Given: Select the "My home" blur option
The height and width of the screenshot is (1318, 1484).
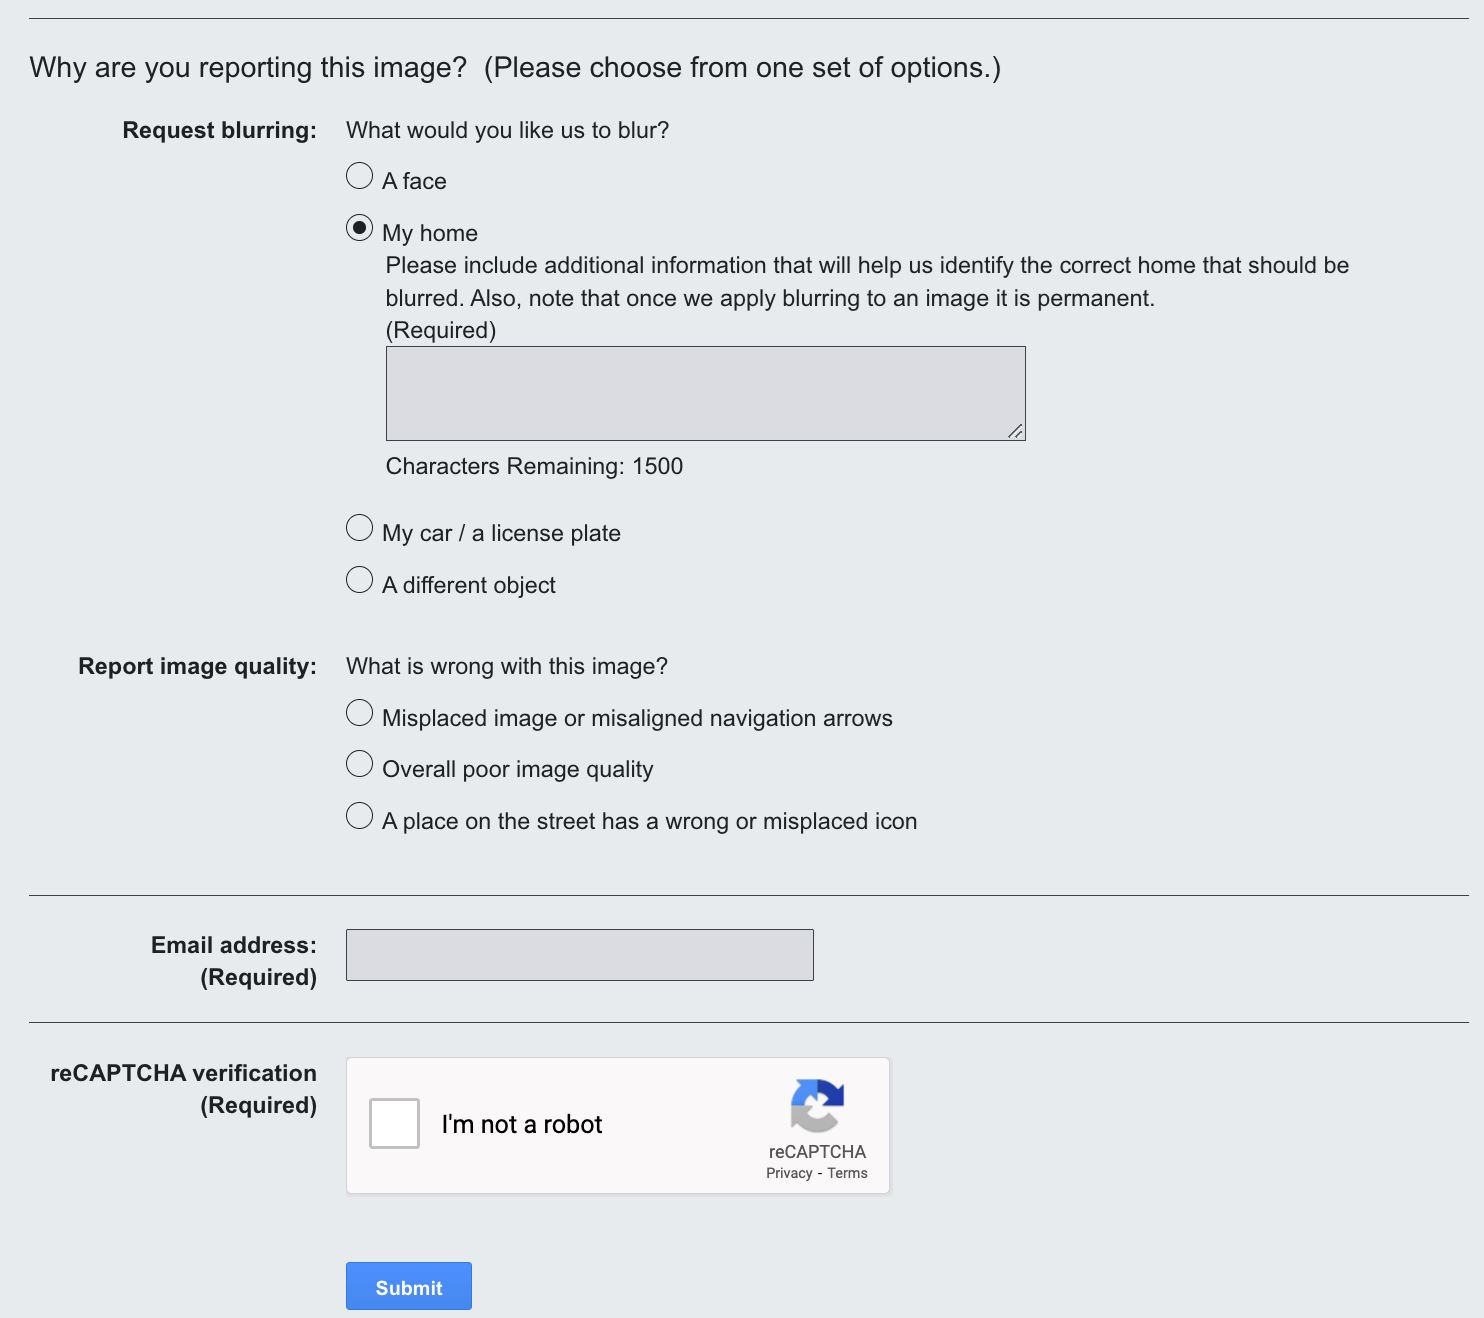Looking at the screenshot, I should 360,228.
